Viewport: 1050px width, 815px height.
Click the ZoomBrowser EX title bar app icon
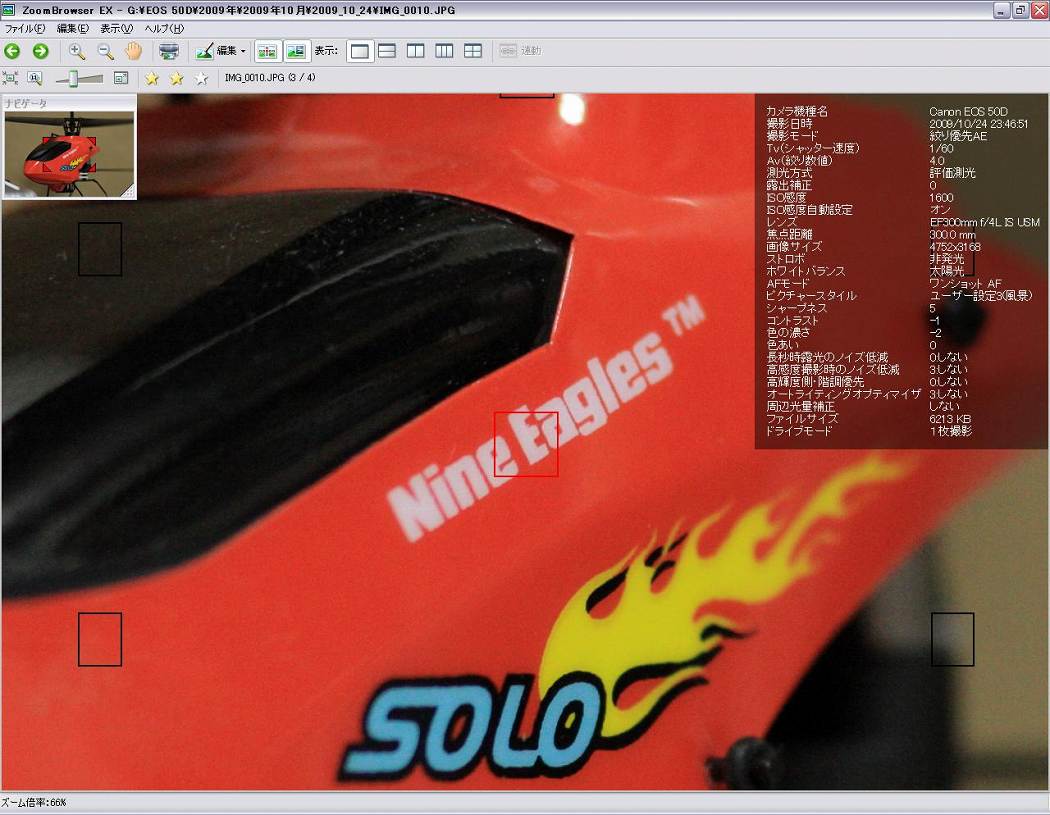click(x=9, y=9)
